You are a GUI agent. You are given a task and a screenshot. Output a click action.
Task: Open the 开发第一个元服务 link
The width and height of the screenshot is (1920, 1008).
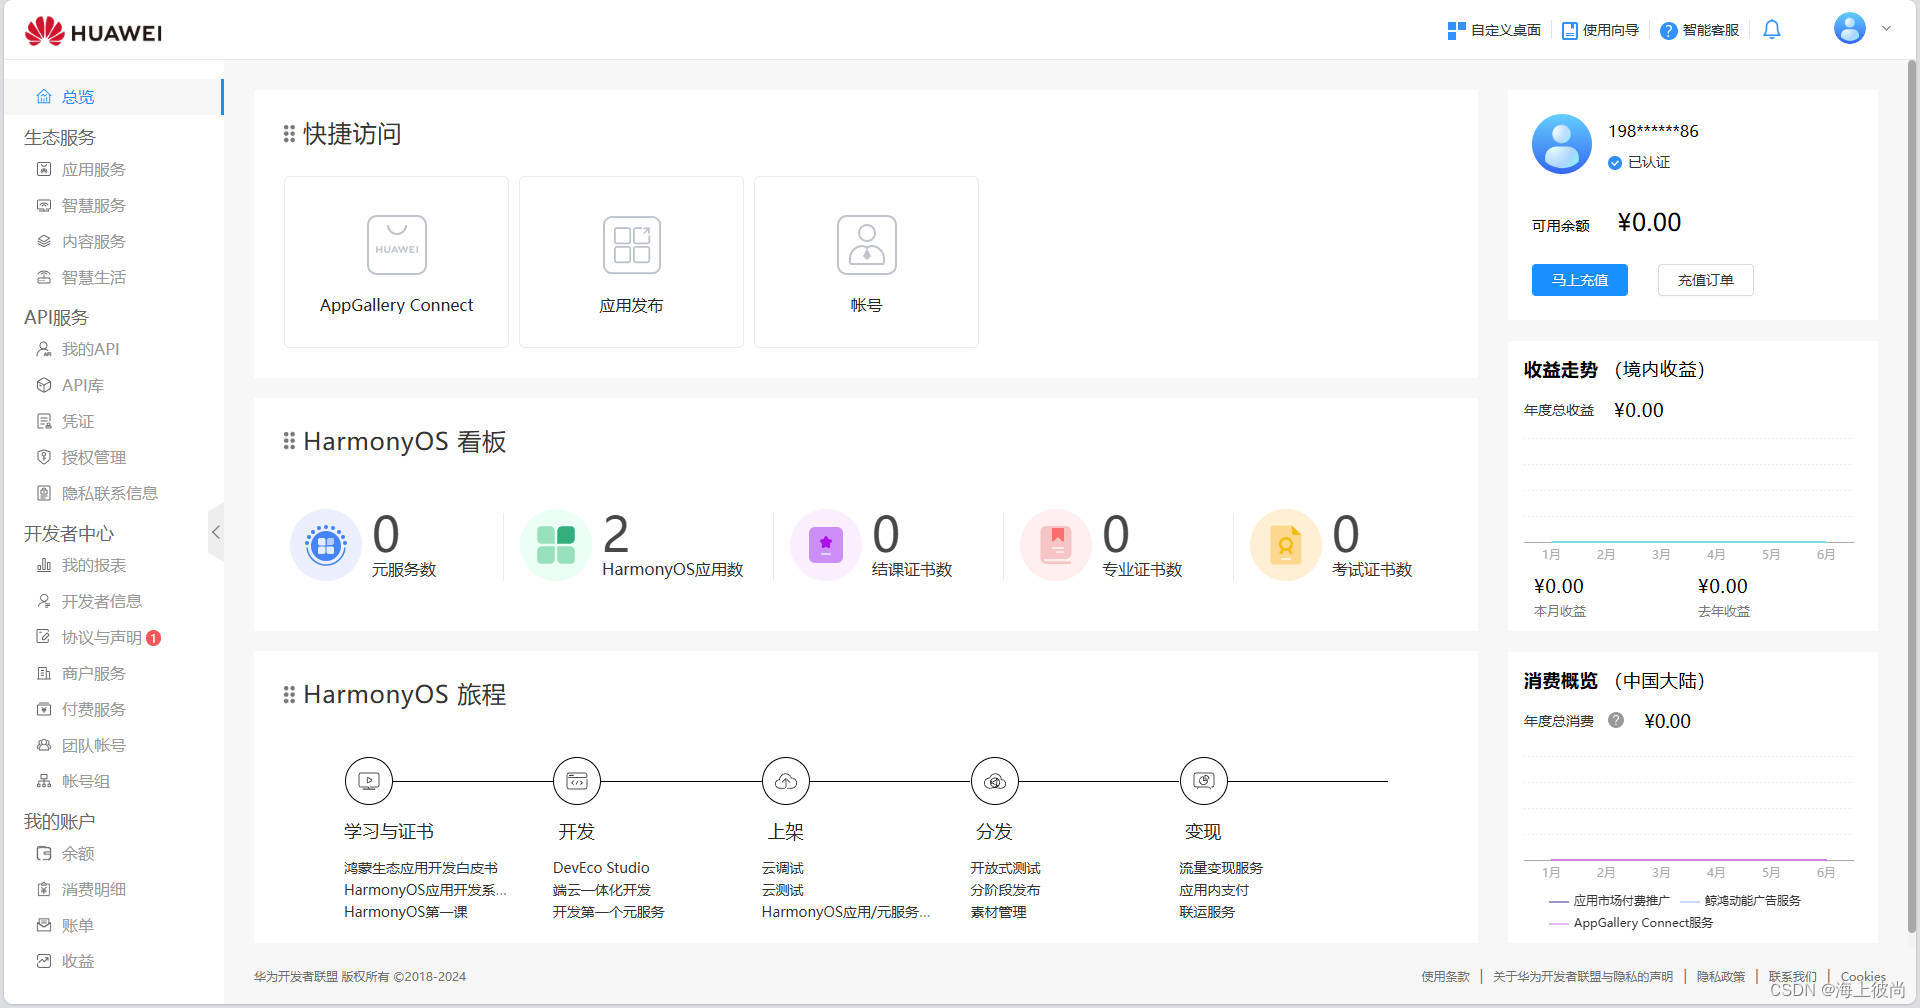point(608,912)
